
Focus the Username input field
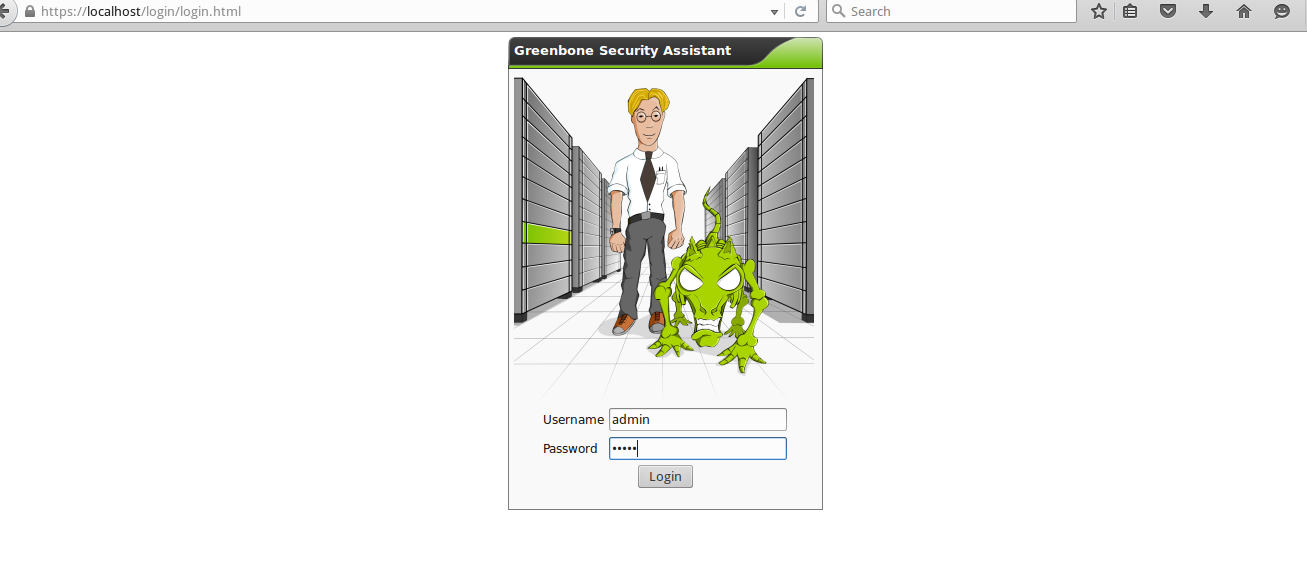(x=698, y=420)
